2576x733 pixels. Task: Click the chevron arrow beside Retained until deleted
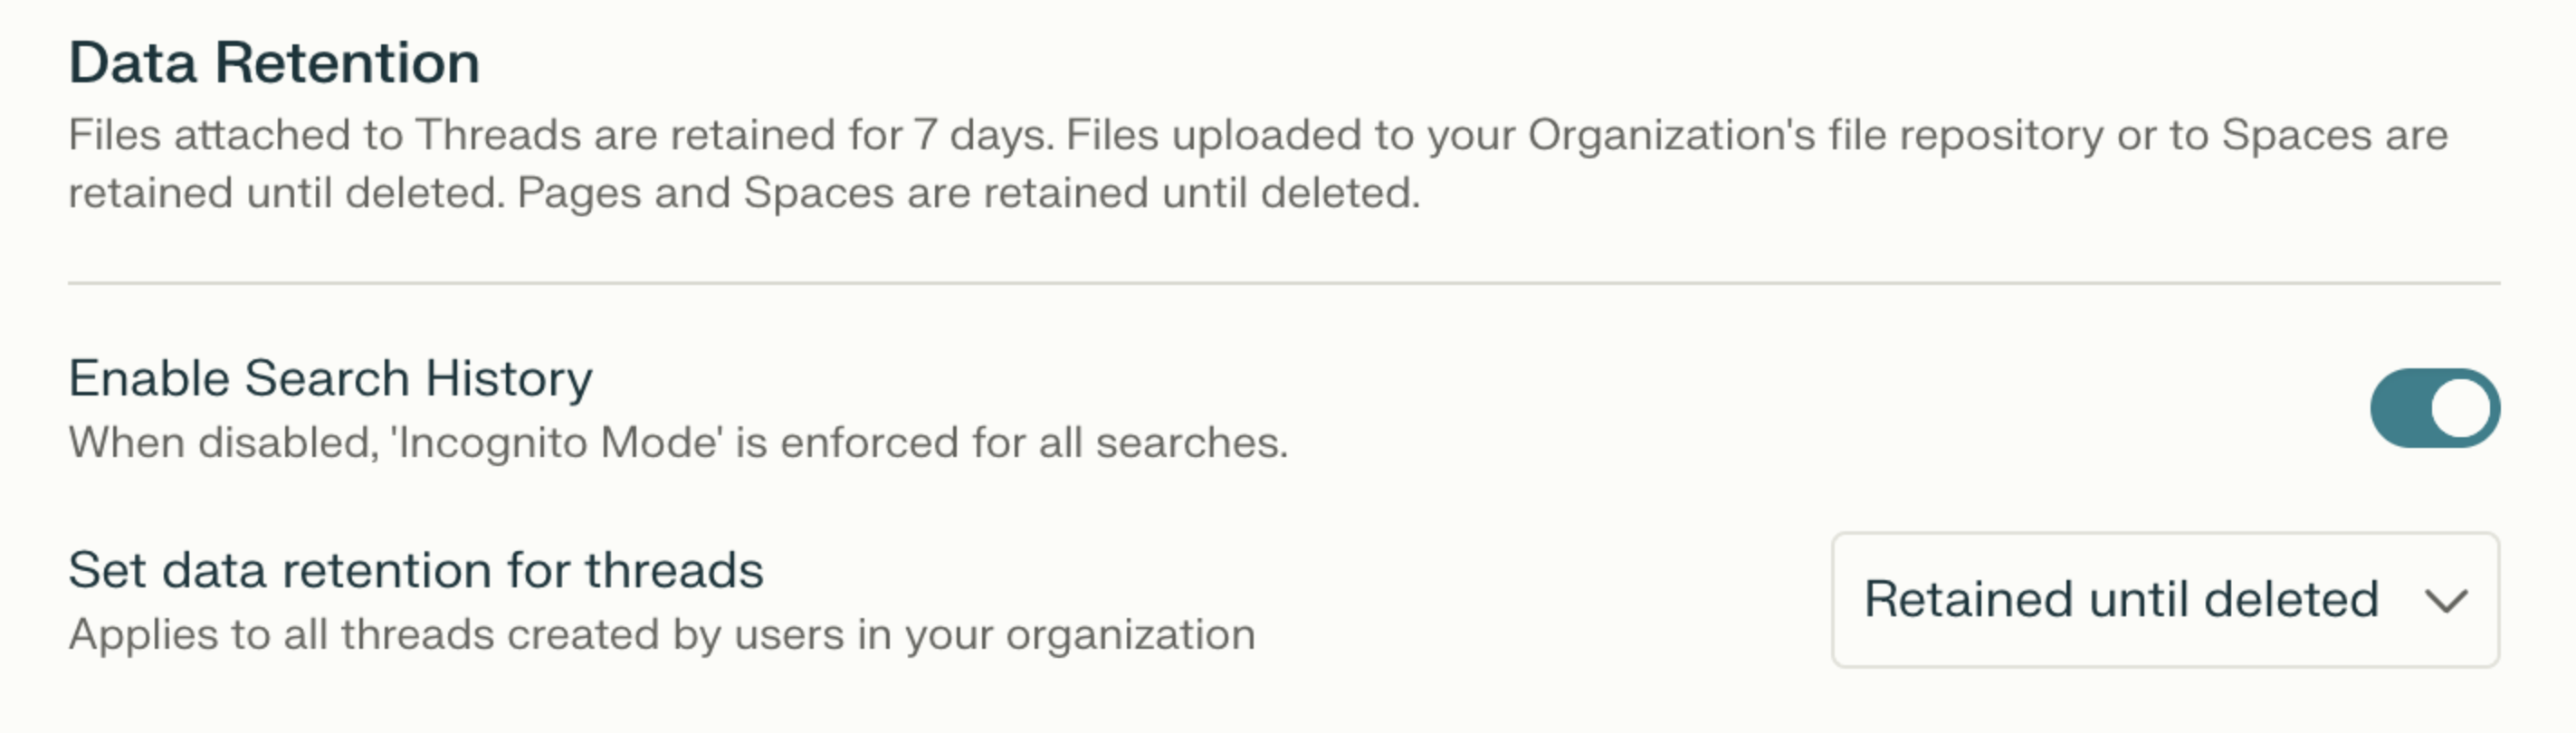[2446, 601]
